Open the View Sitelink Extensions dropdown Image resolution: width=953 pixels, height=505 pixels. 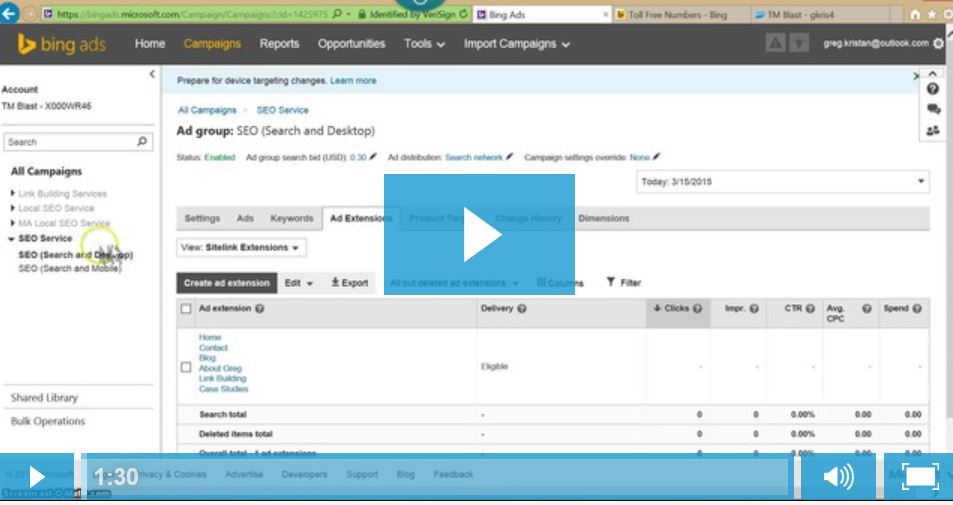(x=241, y=247)
